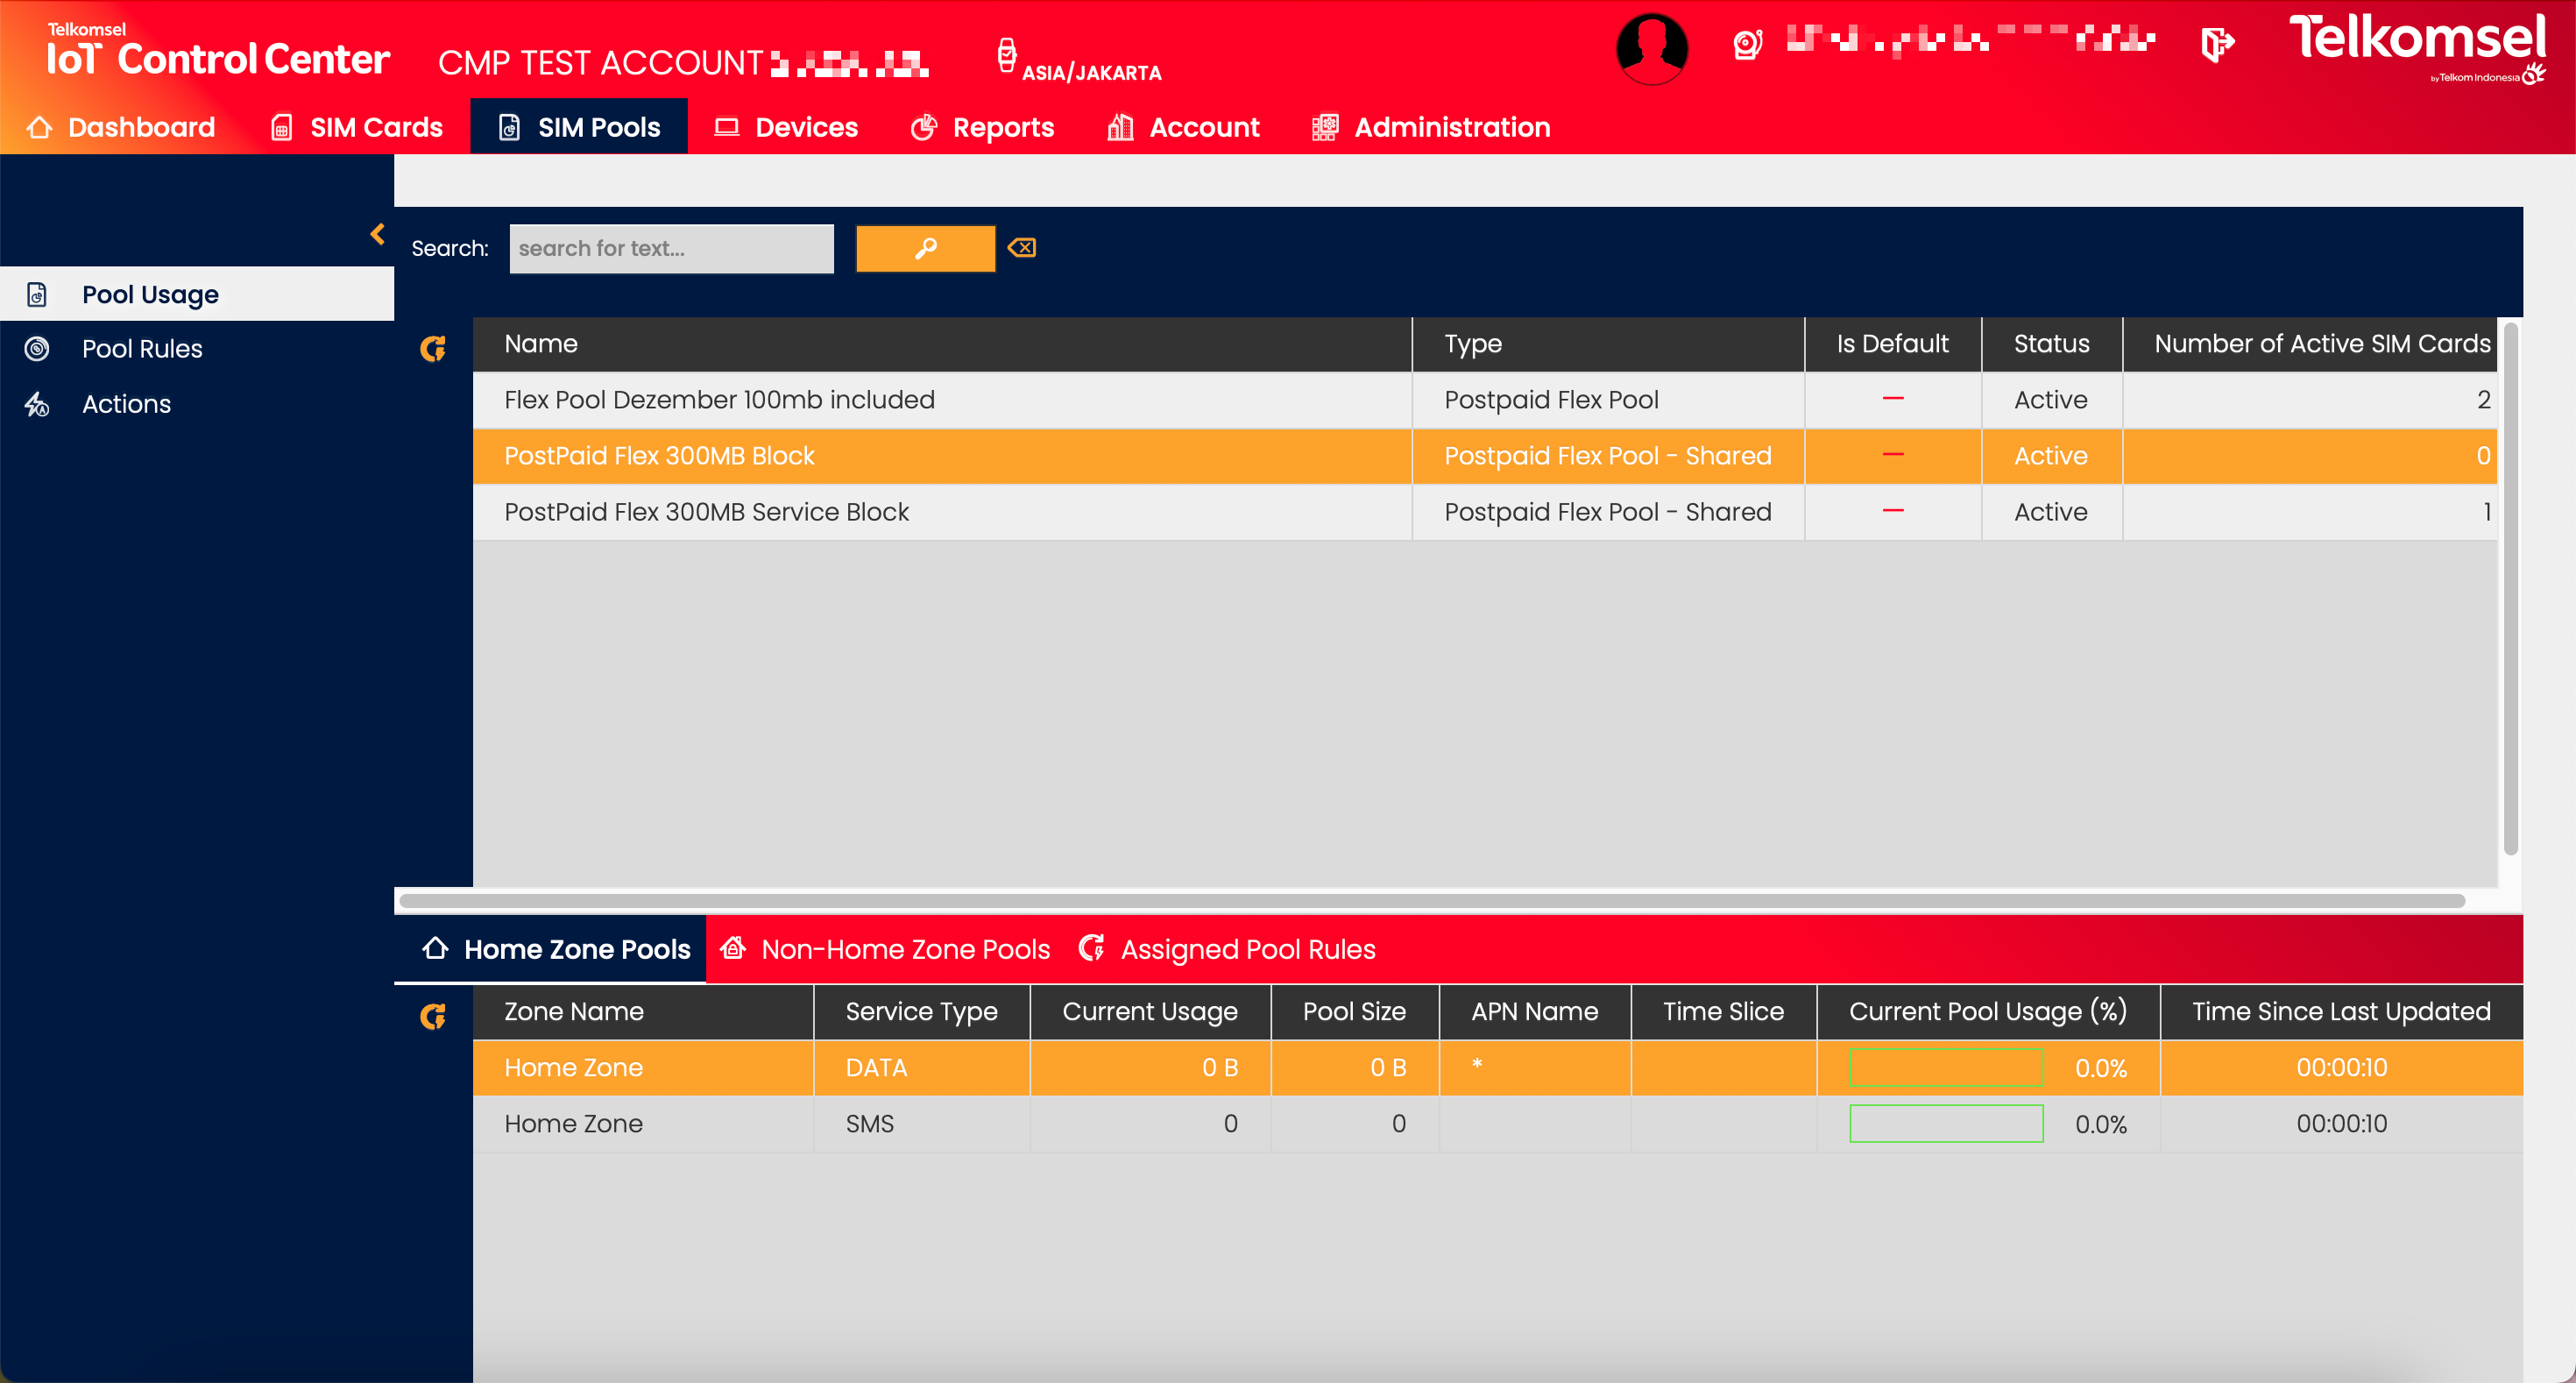This screenshot has width=2576, height=1383.
Task: Refresh the pool list table
Action: 432,348
